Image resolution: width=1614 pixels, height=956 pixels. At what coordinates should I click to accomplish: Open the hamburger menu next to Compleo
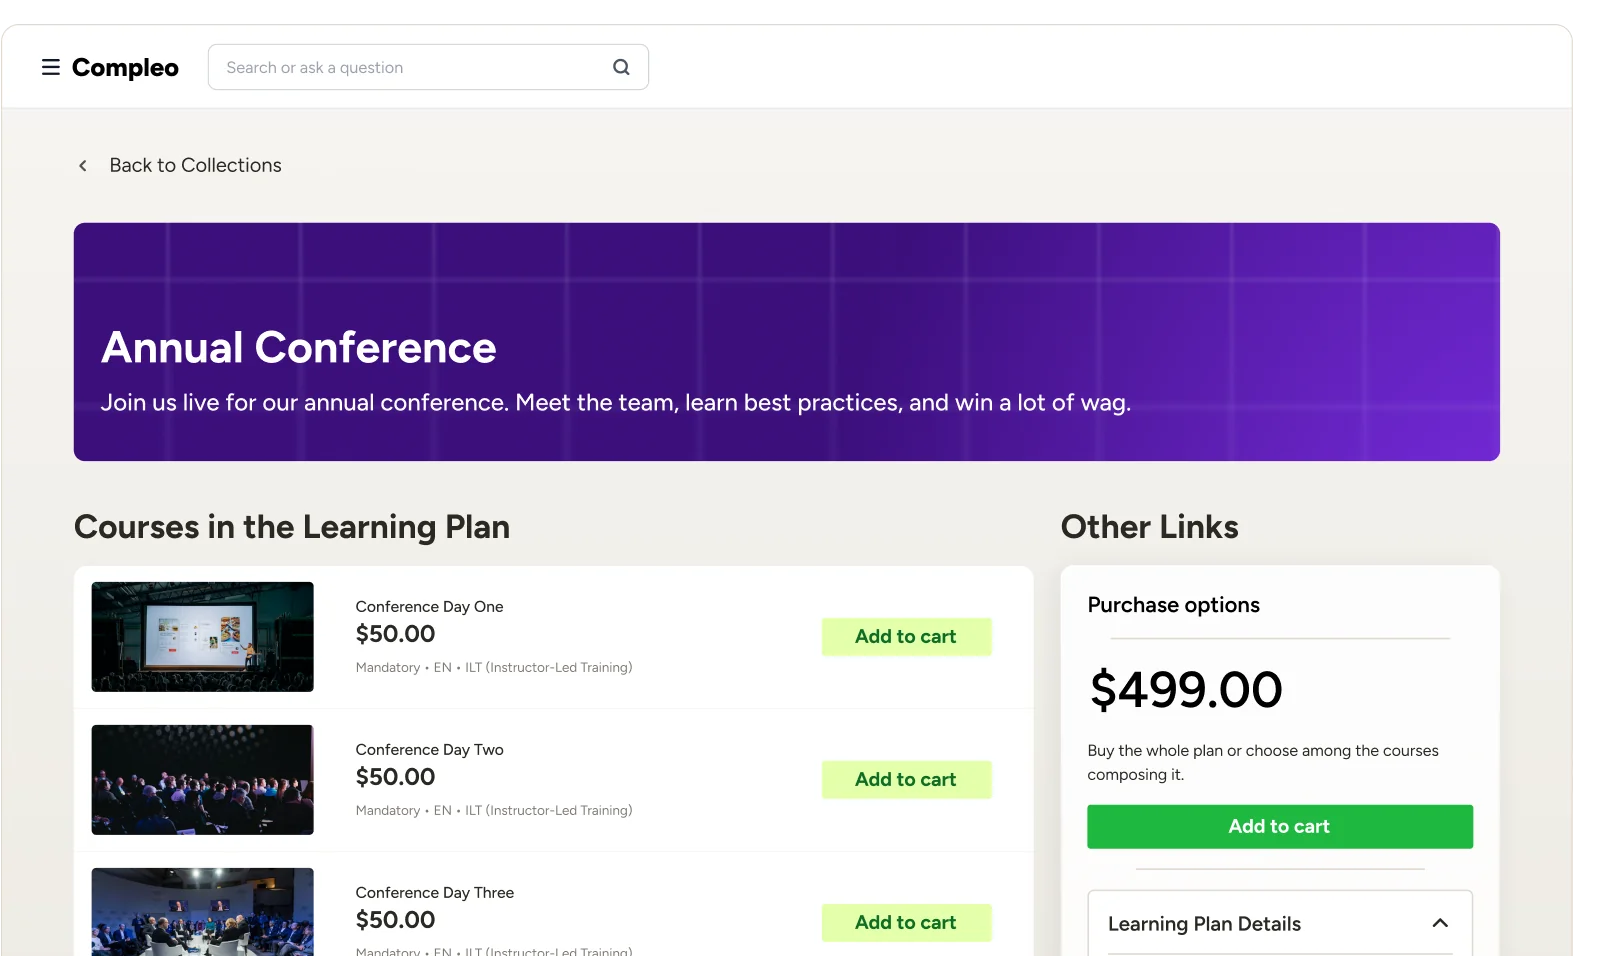coord(50,67)
